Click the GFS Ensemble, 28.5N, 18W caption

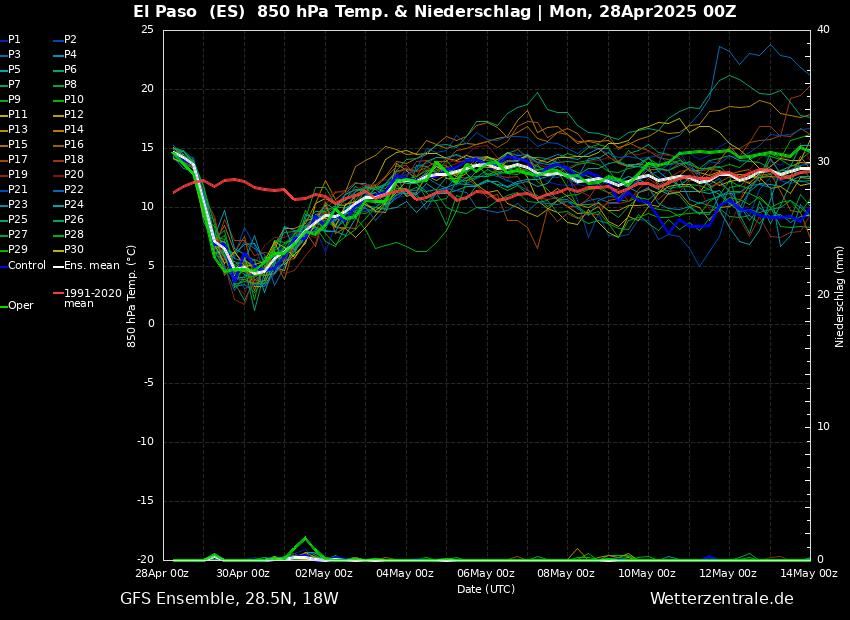229,598
